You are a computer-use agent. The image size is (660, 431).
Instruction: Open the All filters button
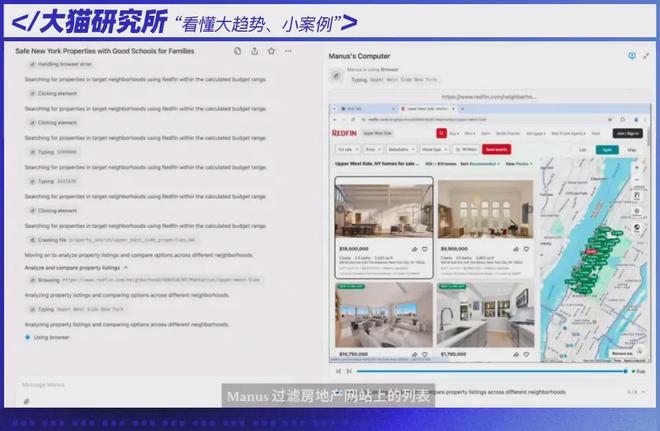pos(466,149)
